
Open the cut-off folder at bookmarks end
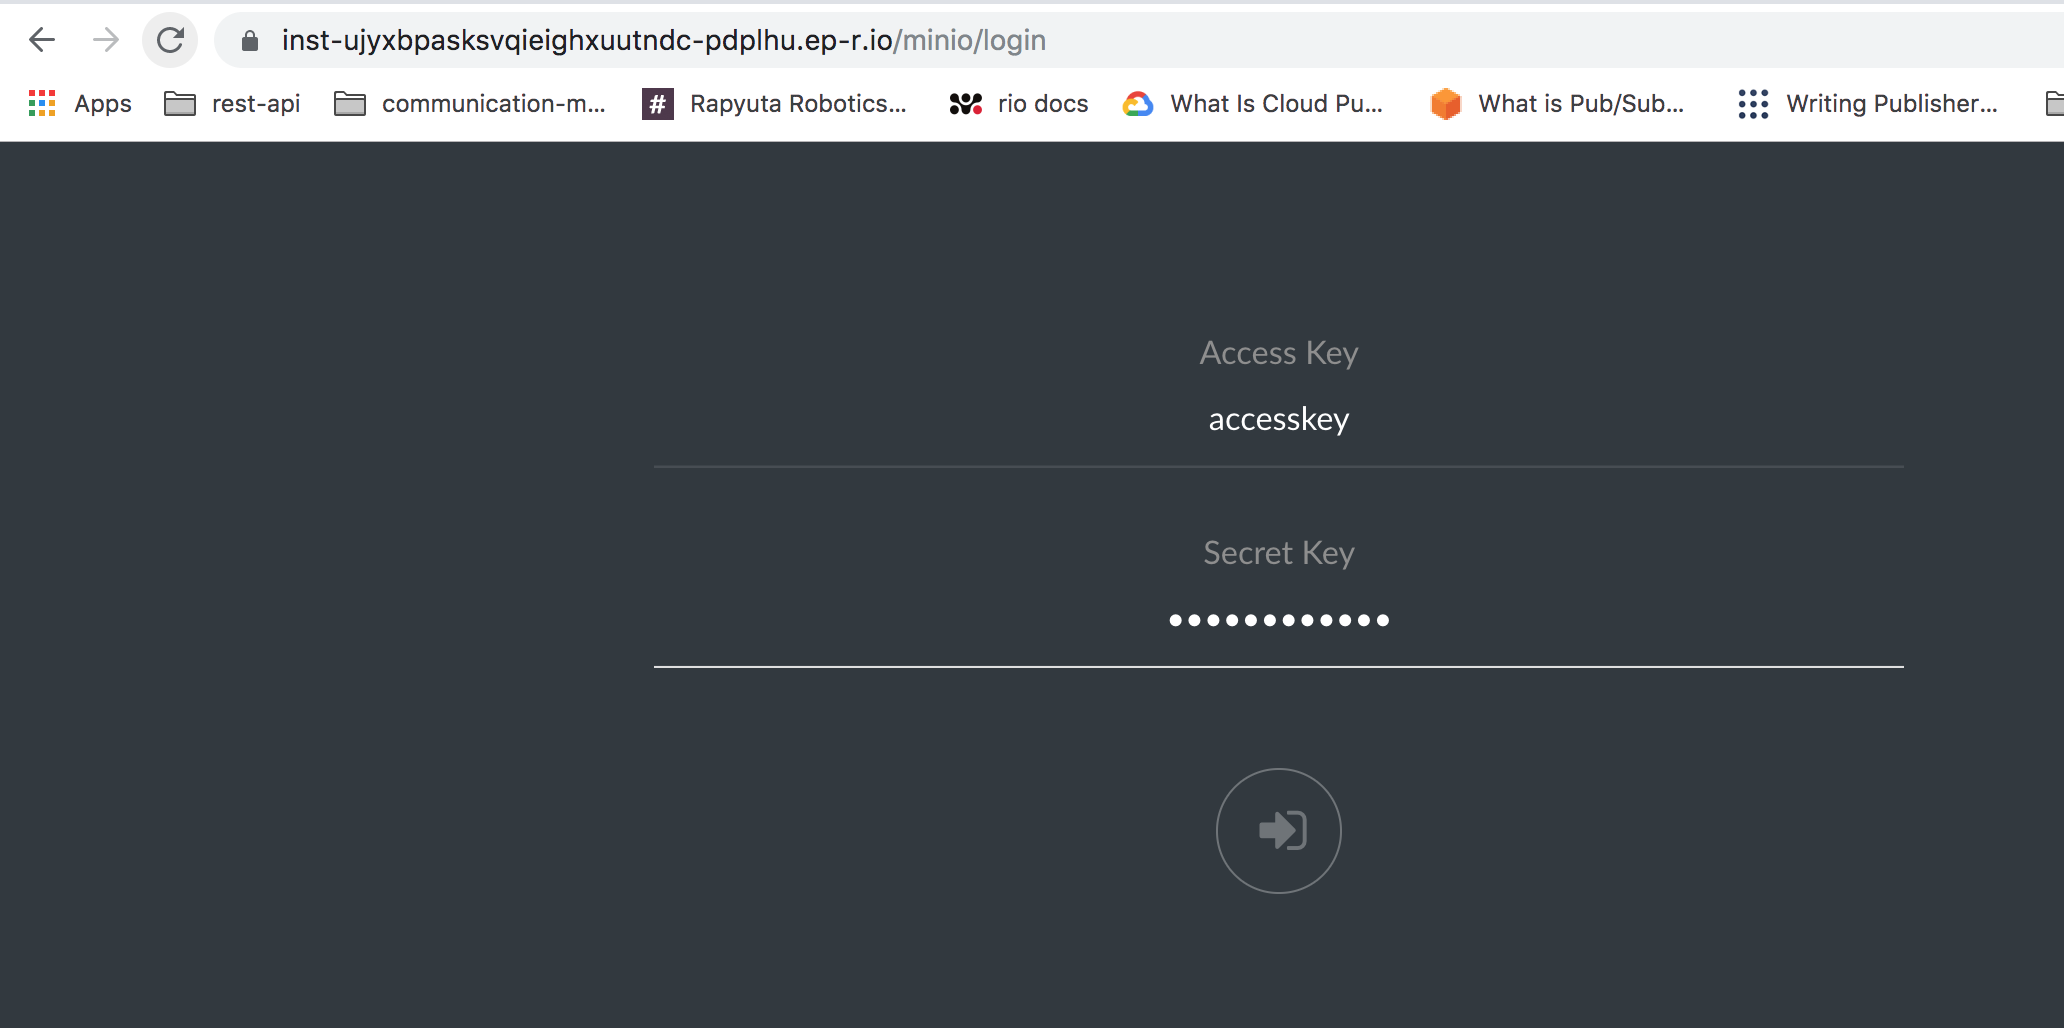(x=2055, y=103)
